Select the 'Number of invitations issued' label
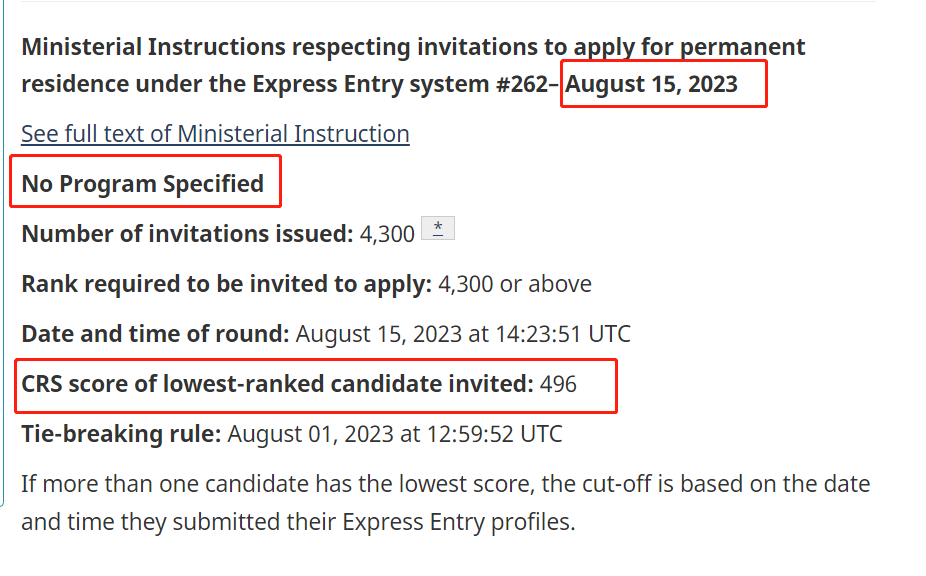This screenshot has width=926, height=576. [x=187, y=234]
